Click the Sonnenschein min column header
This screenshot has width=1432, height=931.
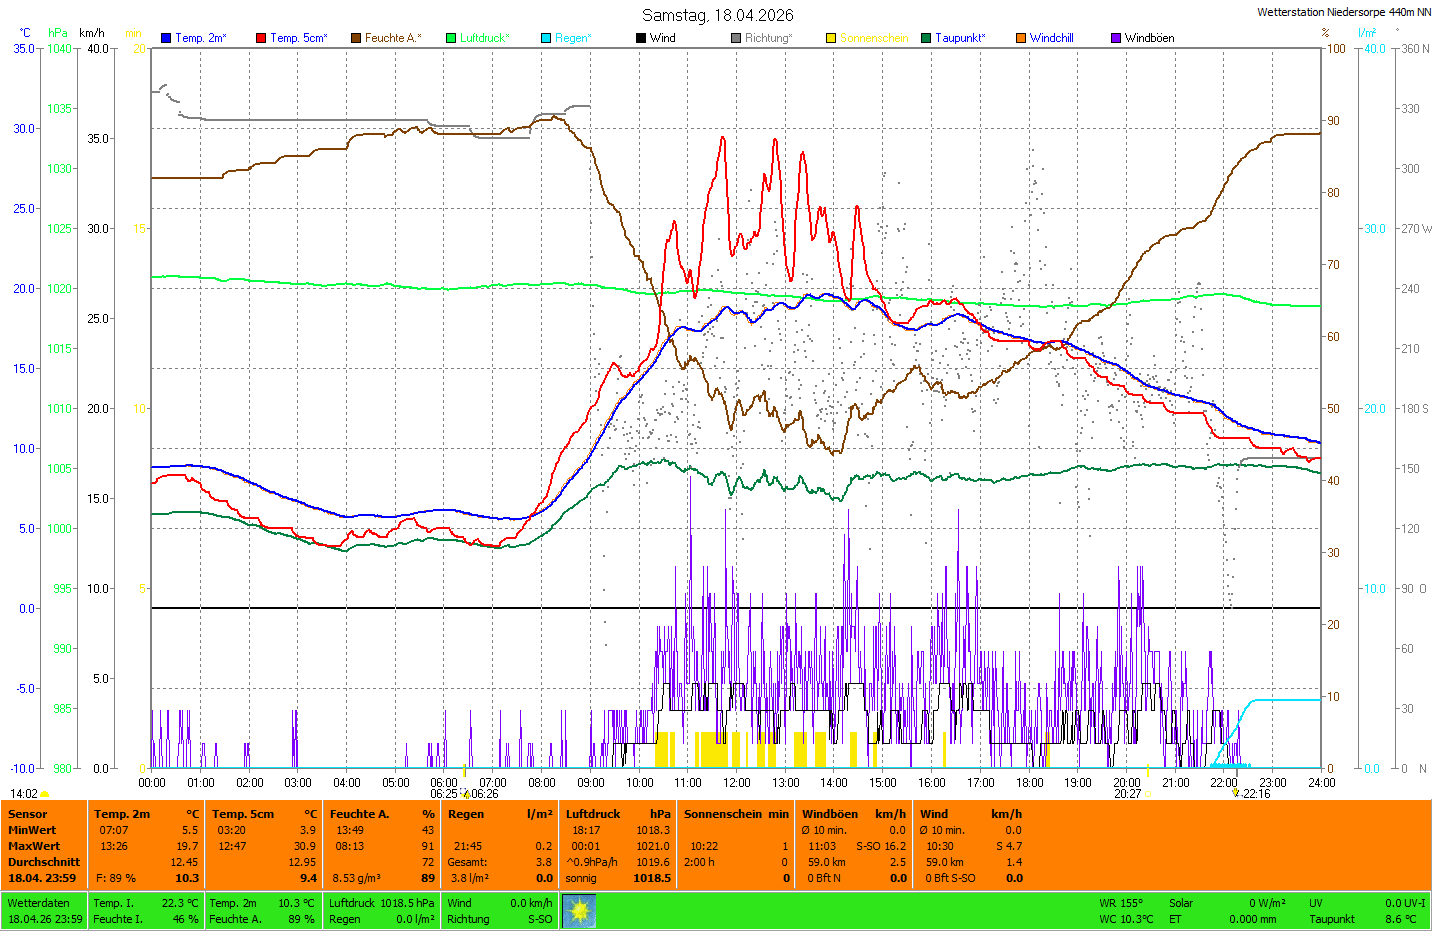coord(736,814)
